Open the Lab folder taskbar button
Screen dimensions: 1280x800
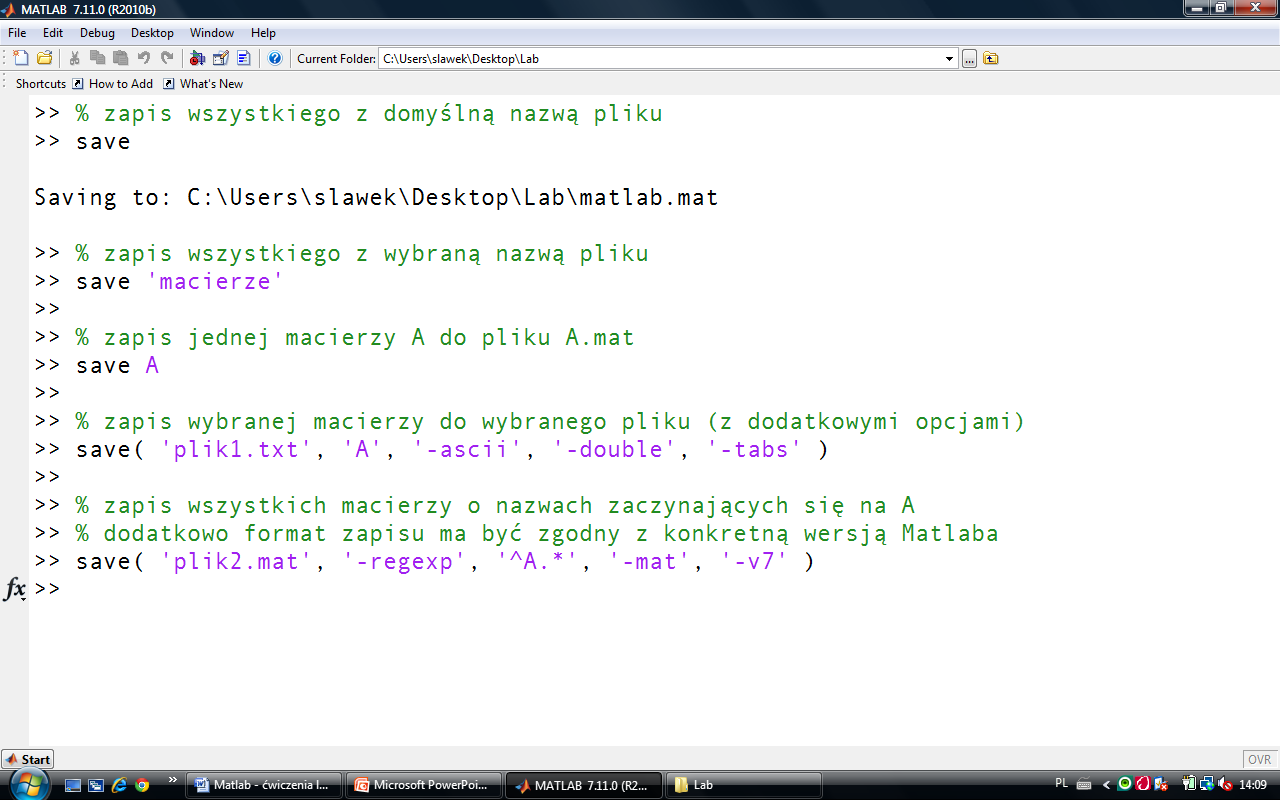(x=744, y=785)
